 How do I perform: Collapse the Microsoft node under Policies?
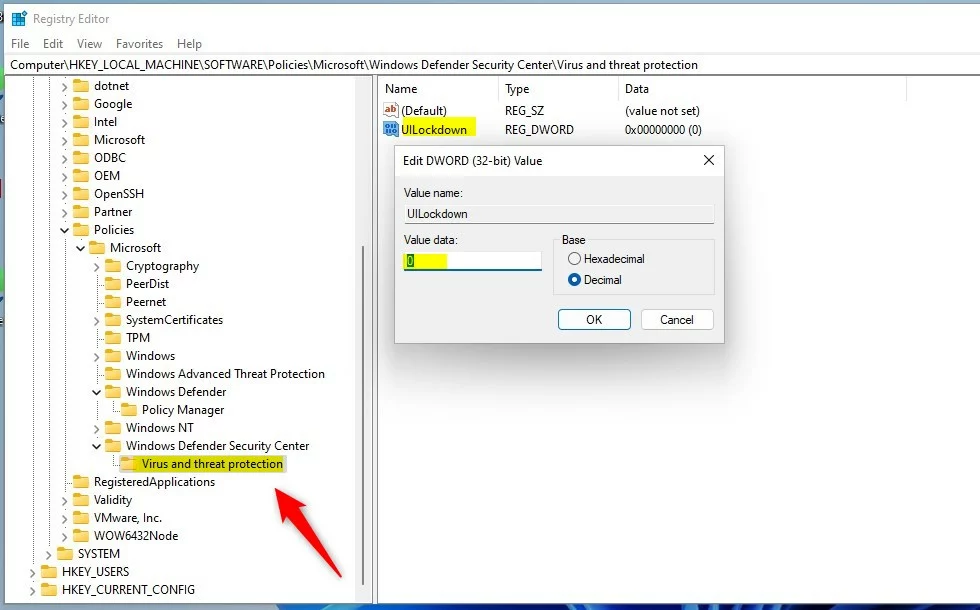pos(81,248)
